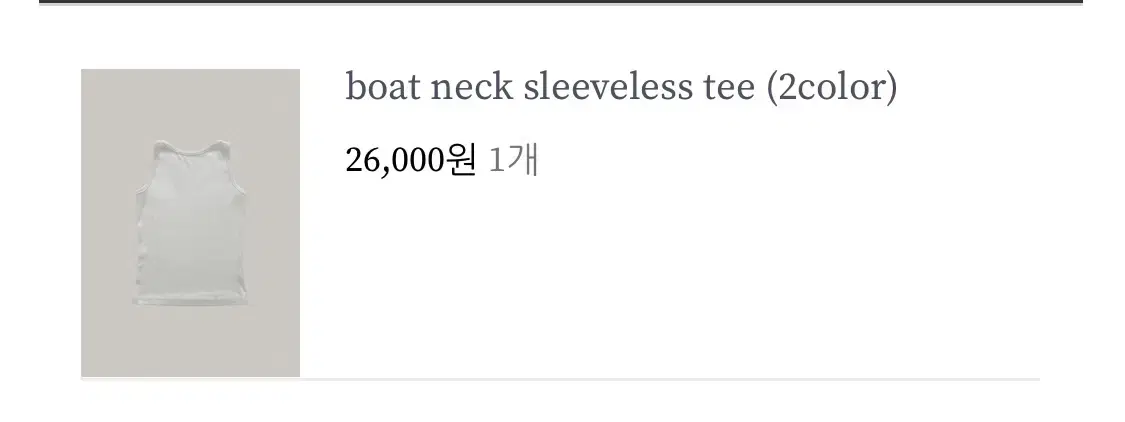Image resolution: width=1125 pixels, height=422 pixels.
Task: Click the tank top hem in thumbnail
Action: (x=192, y=301)
